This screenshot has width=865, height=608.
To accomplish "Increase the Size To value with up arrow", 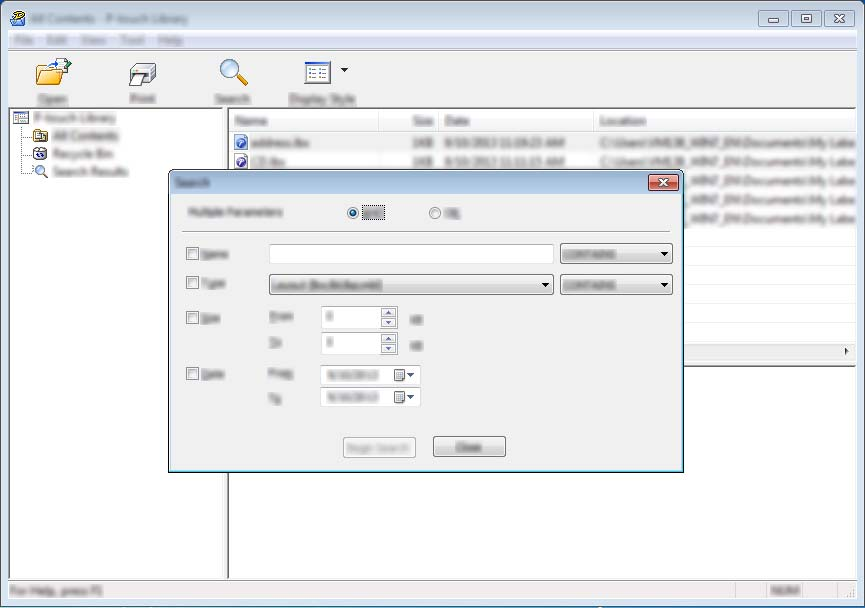I will pyautogui.click(x=388, y=338).
